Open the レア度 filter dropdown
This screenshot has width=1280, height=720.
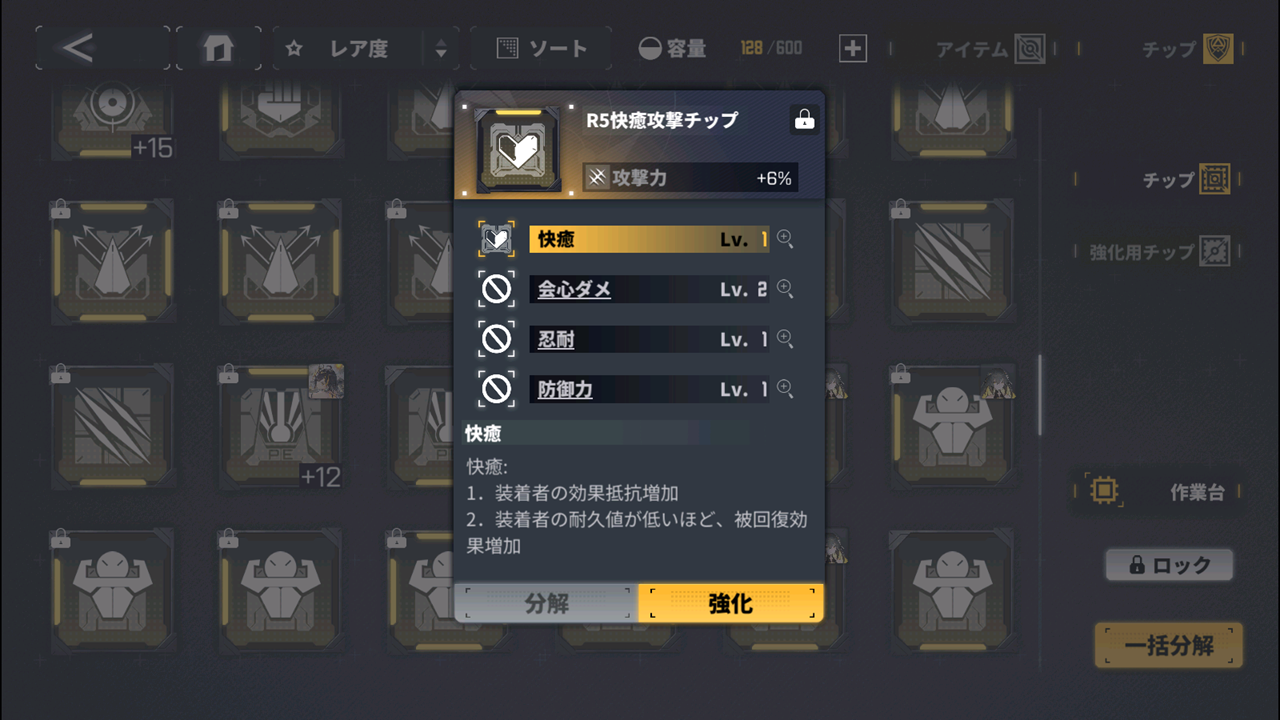[366, 48]
